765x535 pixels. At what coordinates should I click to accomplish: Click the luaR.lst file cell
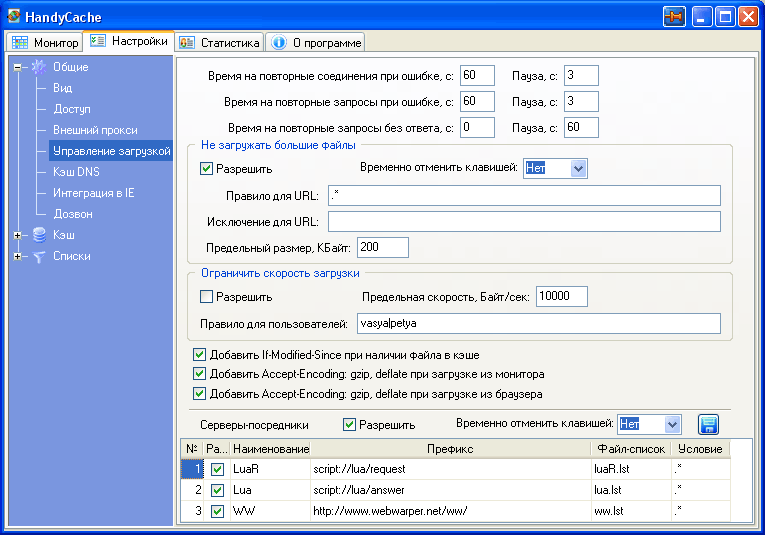631,469
